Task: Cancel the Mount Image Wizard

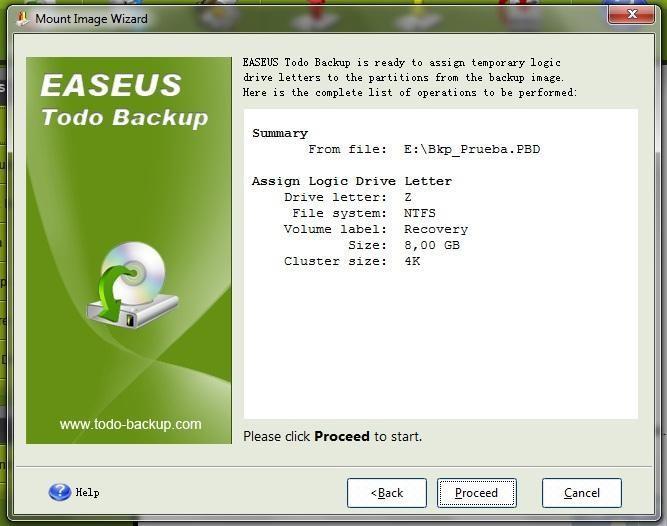Action: click(x=581, y=492)
